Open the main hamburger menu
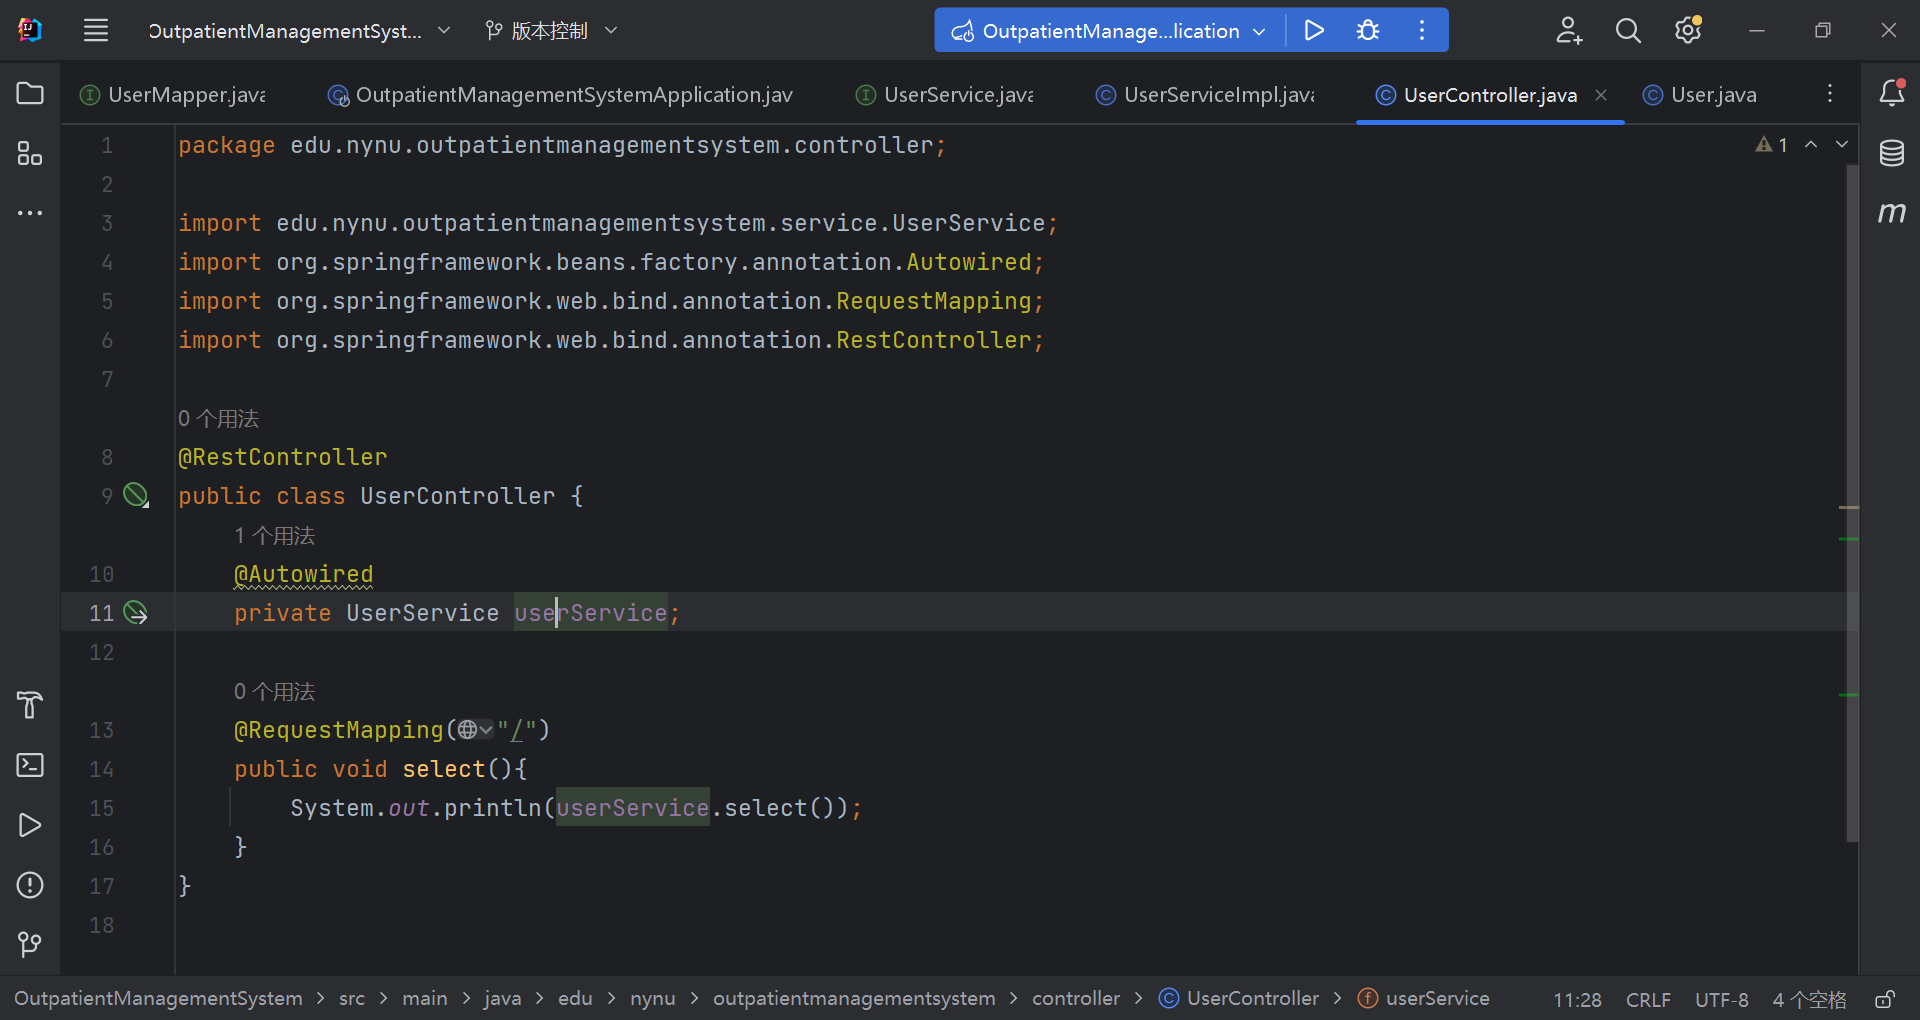 pos(96,30)
